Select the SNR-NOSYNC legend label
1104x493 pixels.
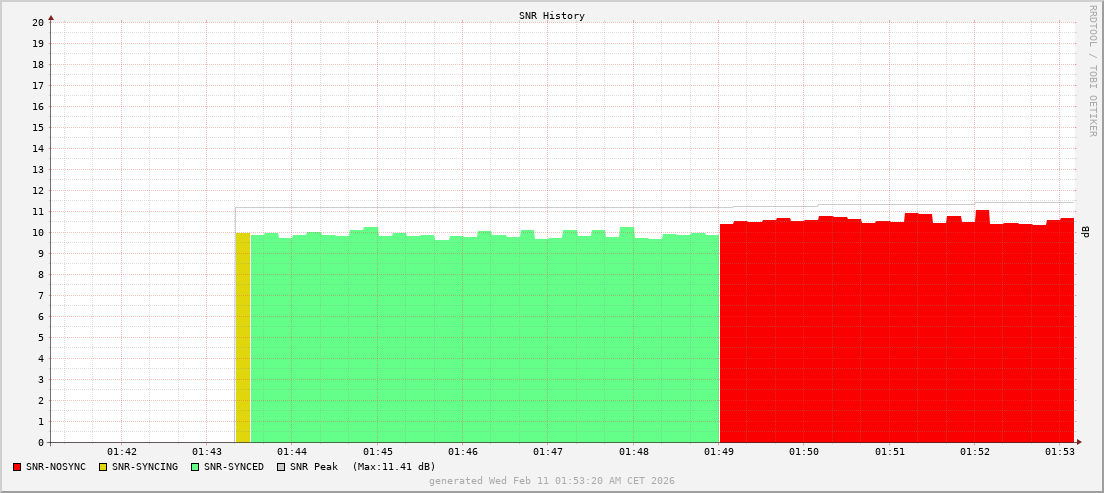pyautogui.click(x=56, y=467)
